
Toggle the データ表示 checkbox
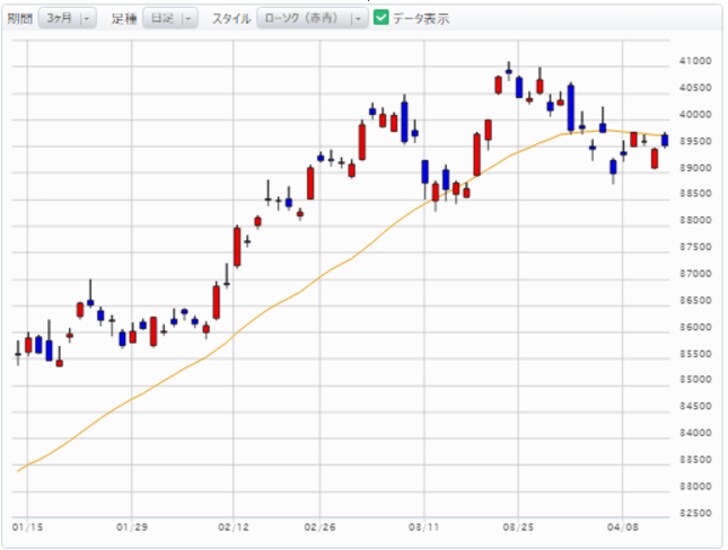pyautogui.click(x=381, y=18)
